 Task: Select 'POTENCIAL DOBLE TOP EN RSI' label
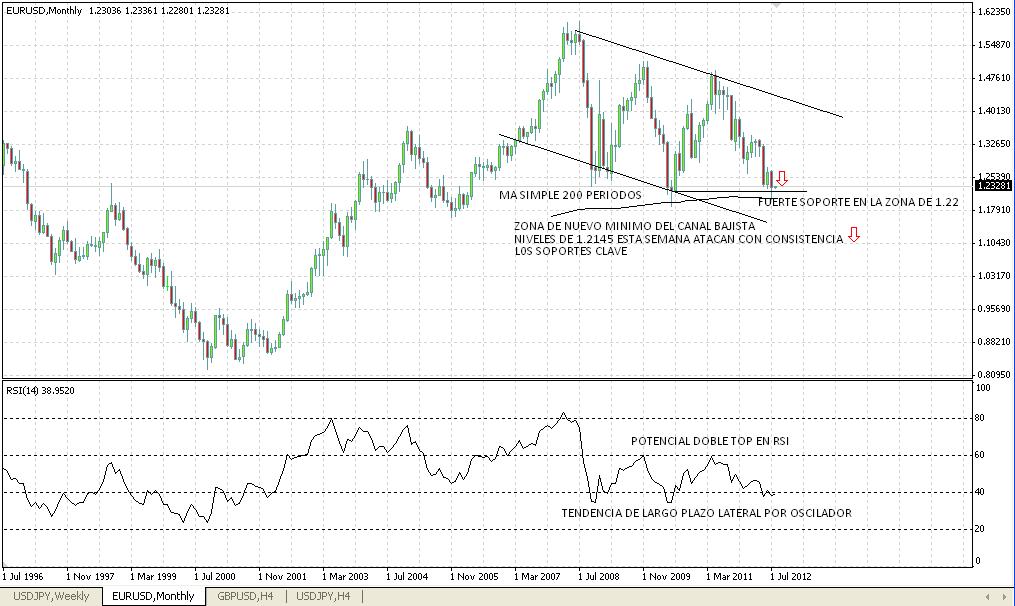tap(710, 441)
